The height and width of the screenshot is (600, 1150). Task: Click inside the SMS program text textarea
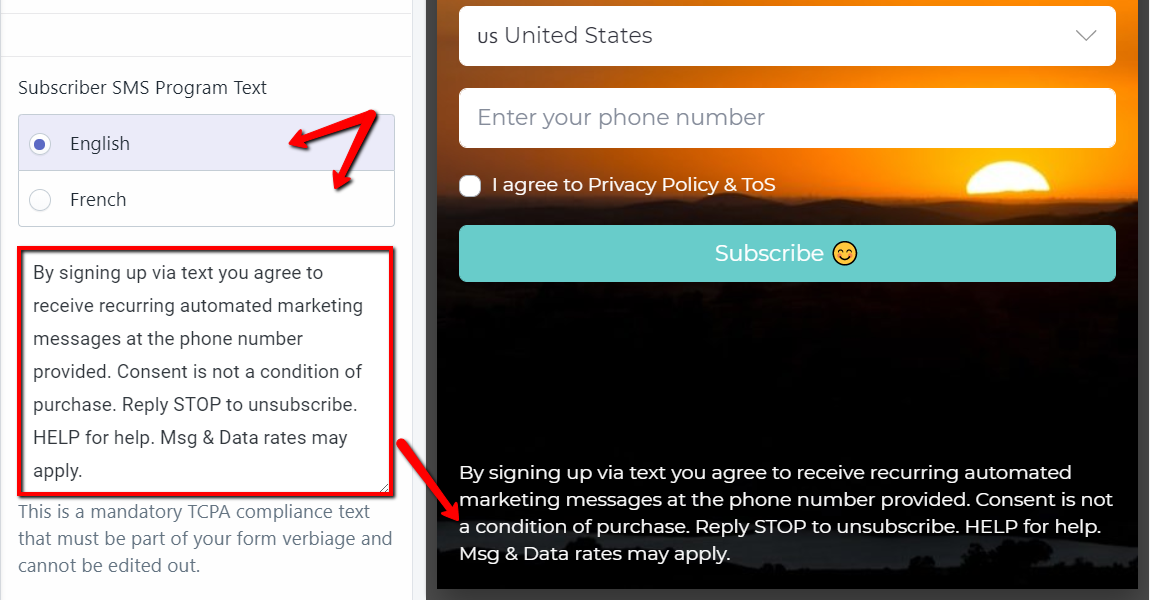click(205, 371)
